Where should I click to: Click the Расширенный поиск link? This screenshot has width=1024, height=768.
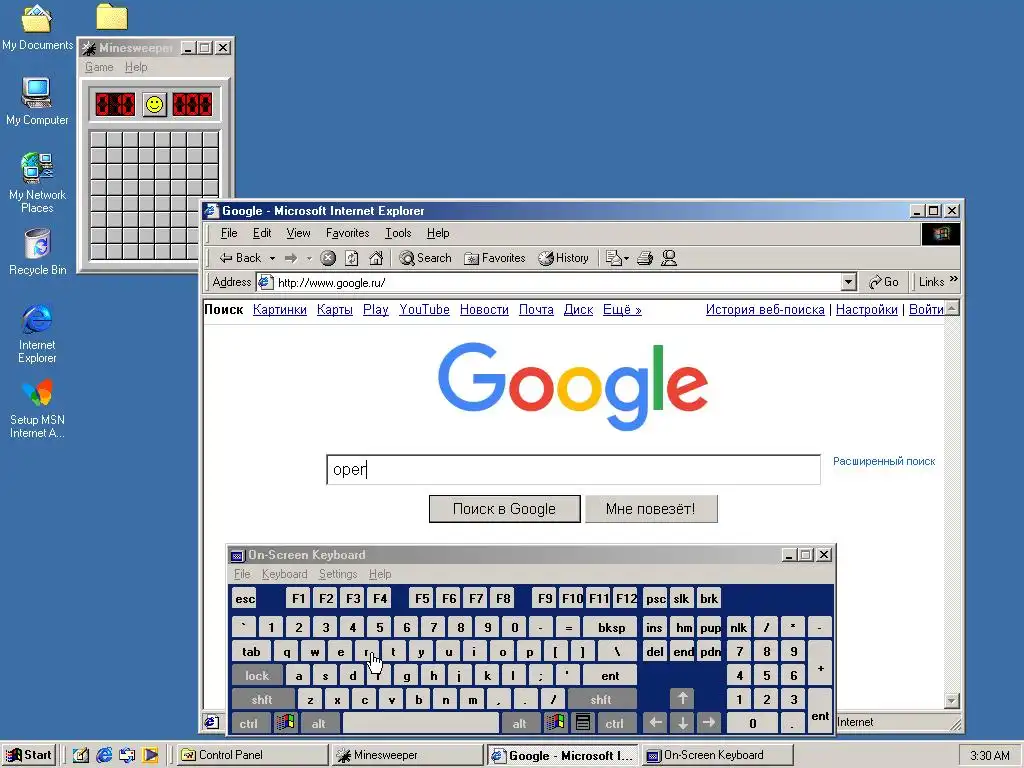(884, 461)
